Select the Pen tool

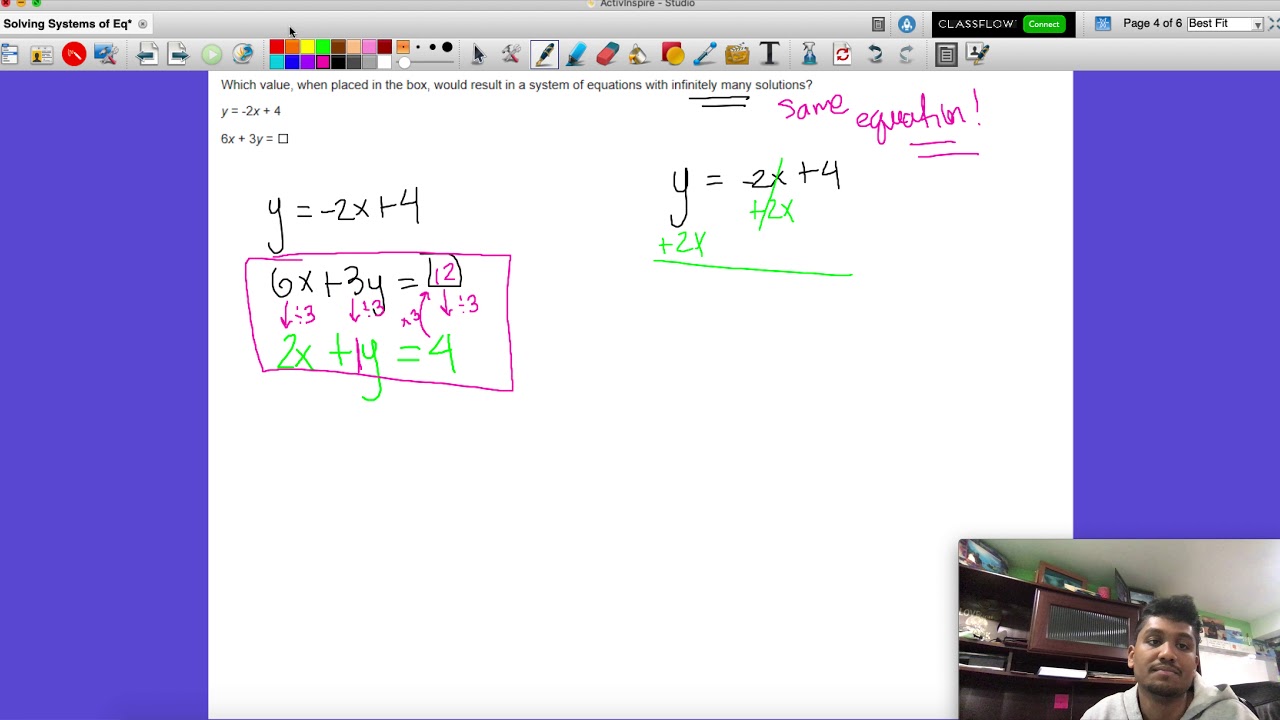[544, 54]
